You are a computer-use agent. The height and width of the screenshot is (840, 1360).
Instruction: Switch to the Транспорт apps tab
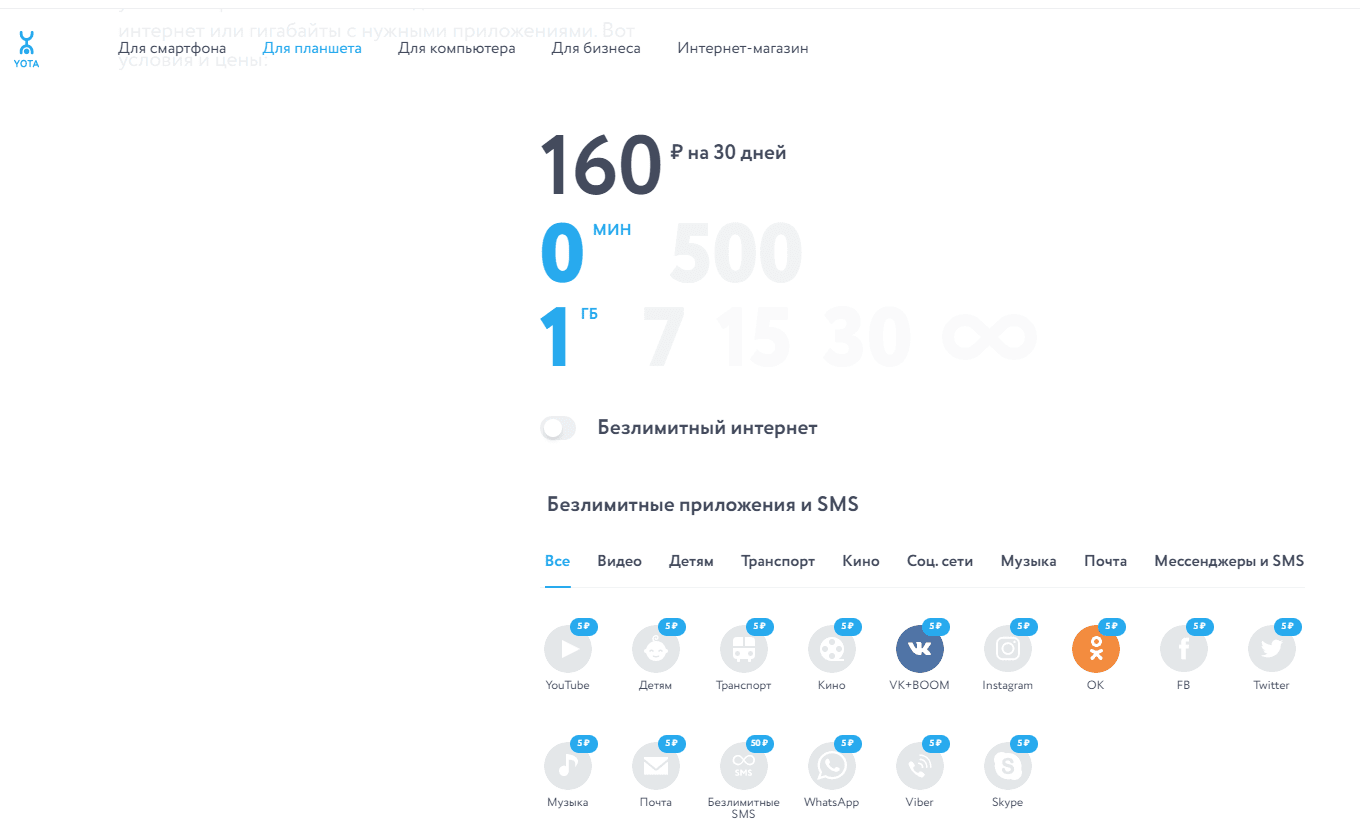(x=778, y=561)
